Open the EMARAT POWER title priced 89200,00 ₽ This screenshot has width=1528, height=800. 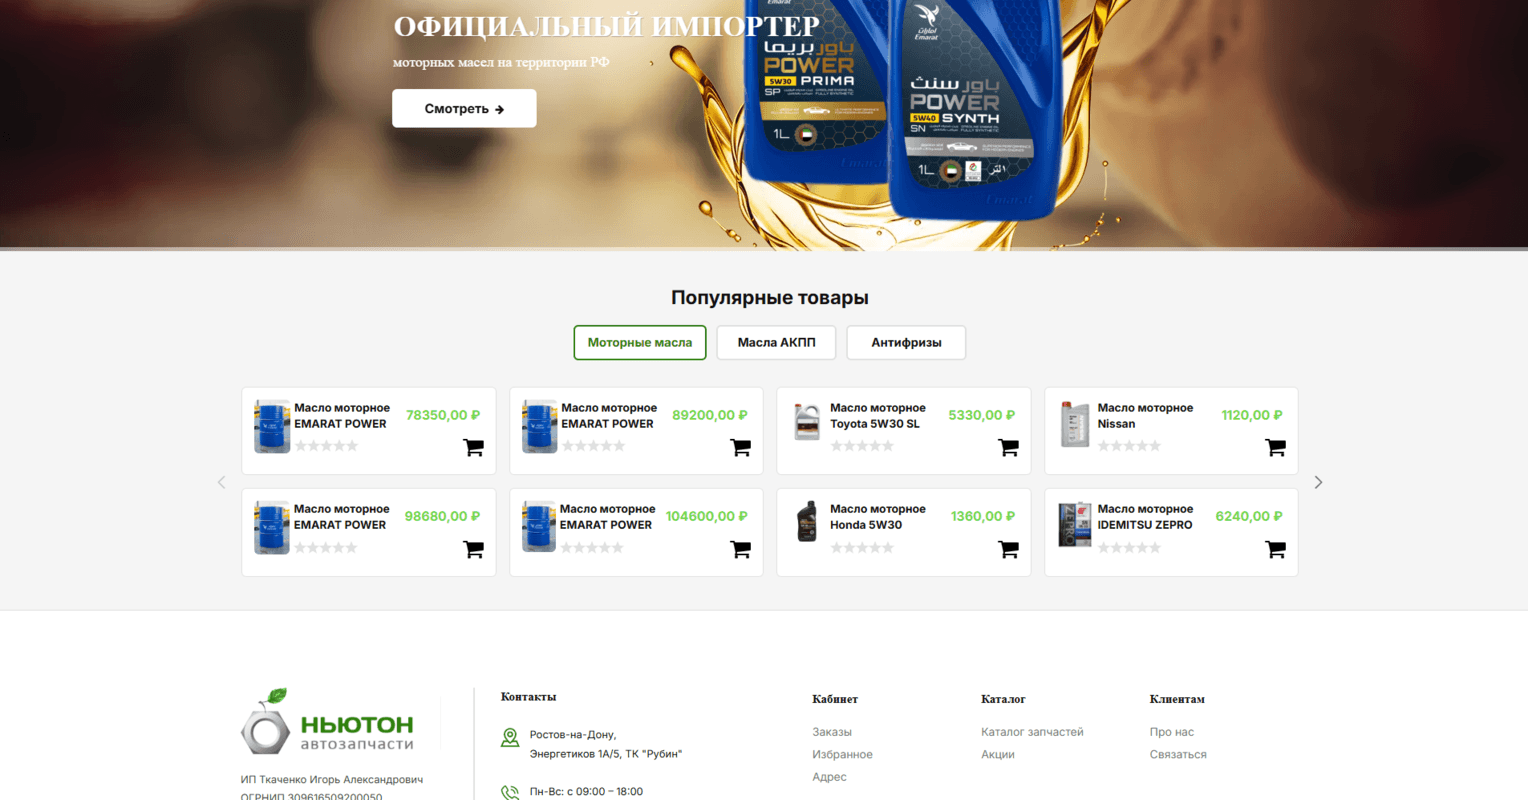(x=609, y=416)
